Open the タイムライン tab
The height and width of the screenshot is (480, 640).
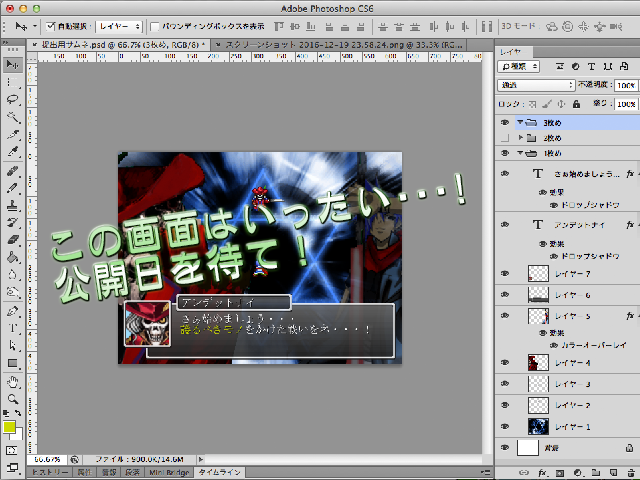point(219,472)
